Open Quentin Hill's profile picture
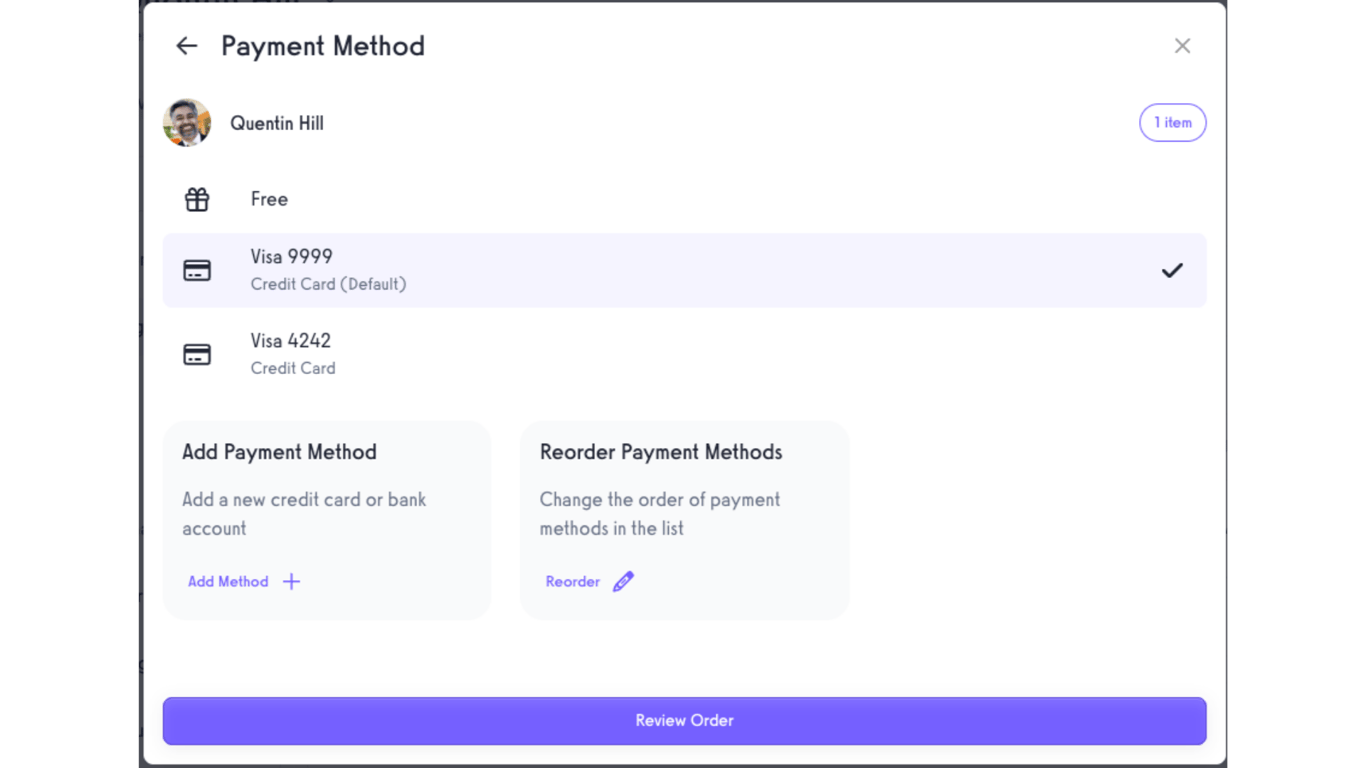This screenshot has width=1366, height=768. coord(187,122)
